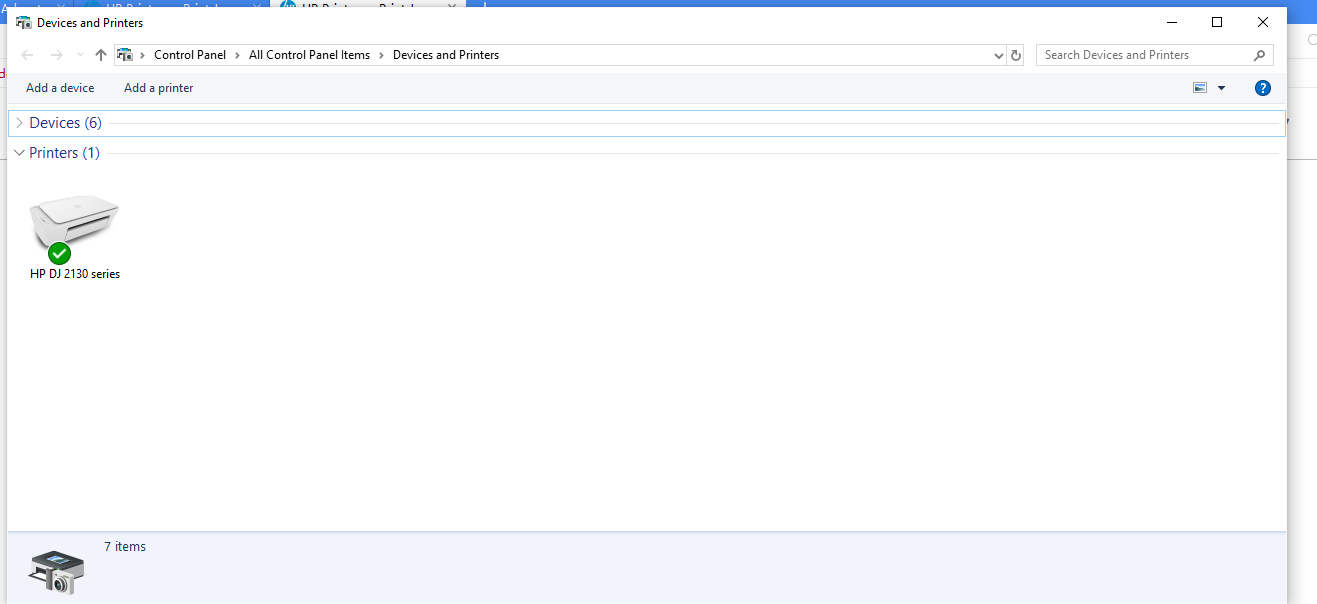This screenshot has width=1317, height=604.
Task: Click the Devices and Printers address bar icon
Action: (125, 55)
